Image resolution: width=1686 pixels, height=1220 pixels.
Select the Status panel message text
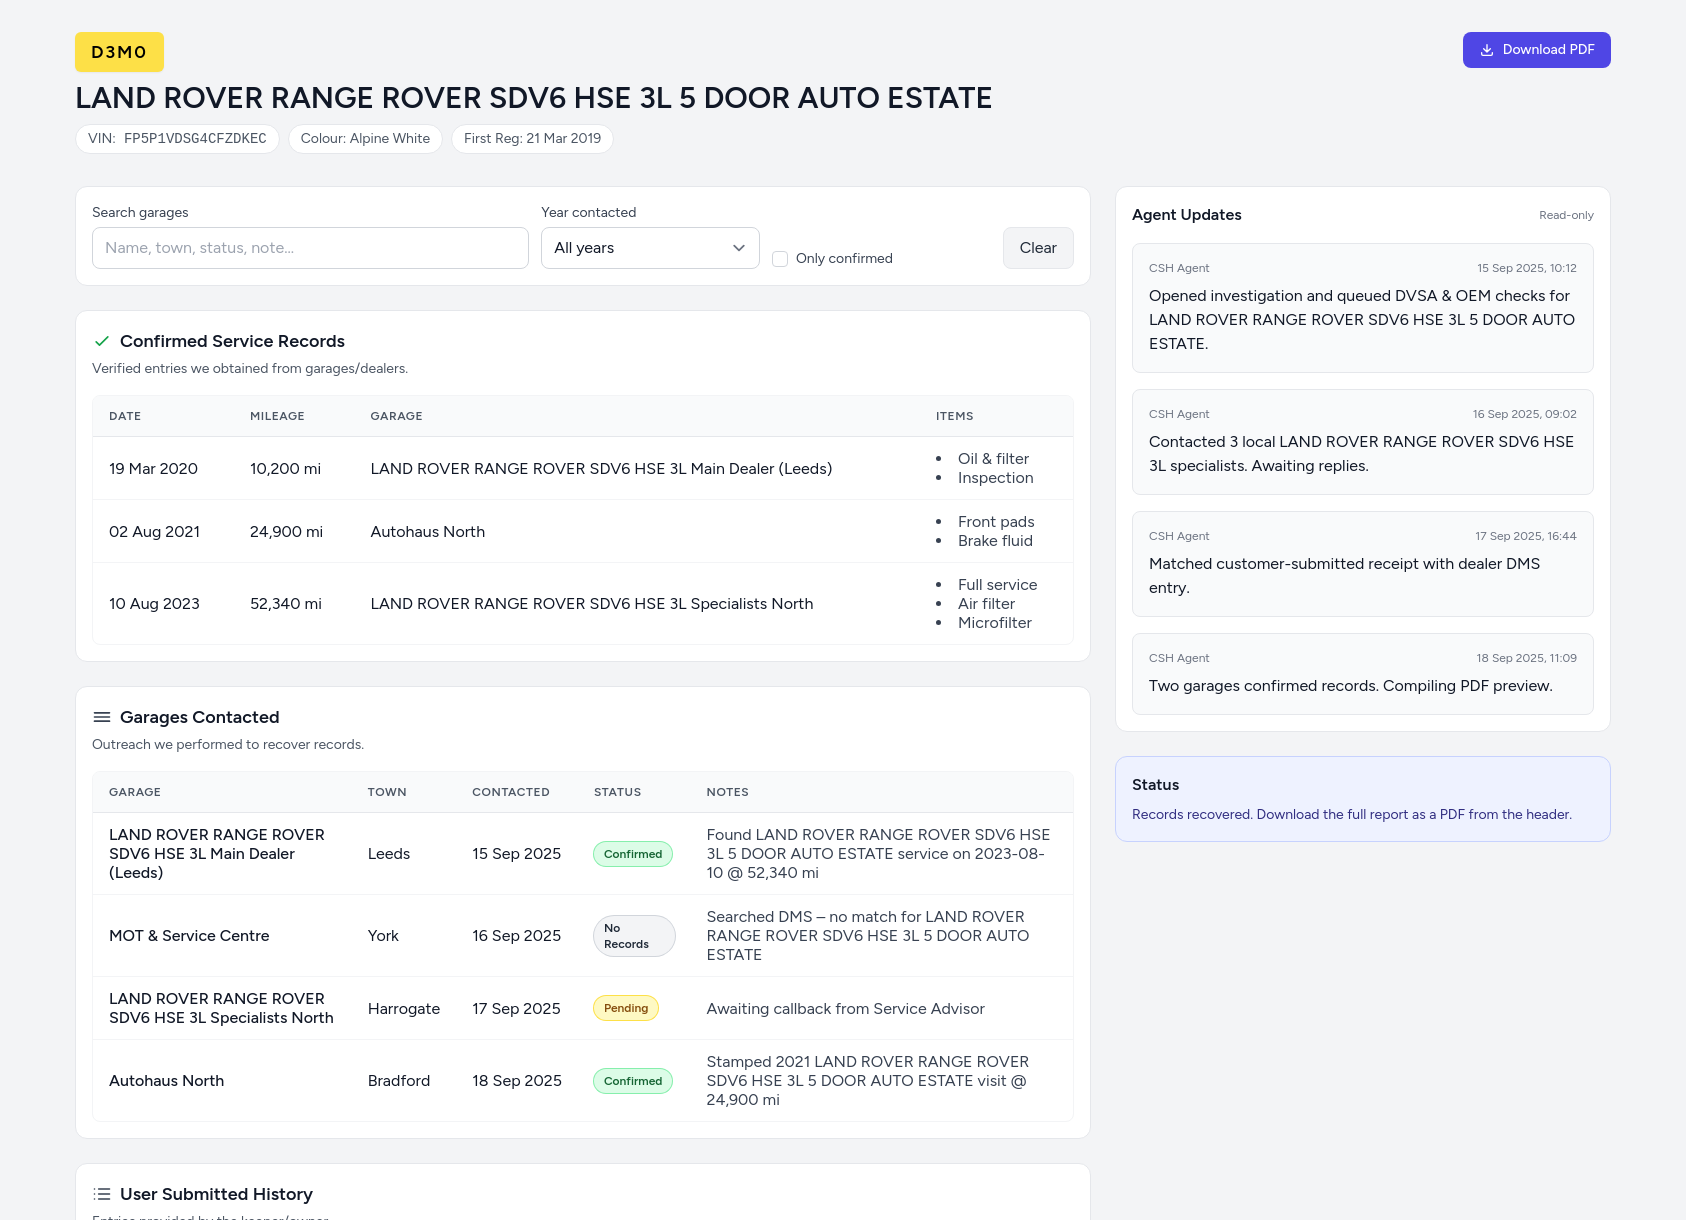tap(1352, 814)
